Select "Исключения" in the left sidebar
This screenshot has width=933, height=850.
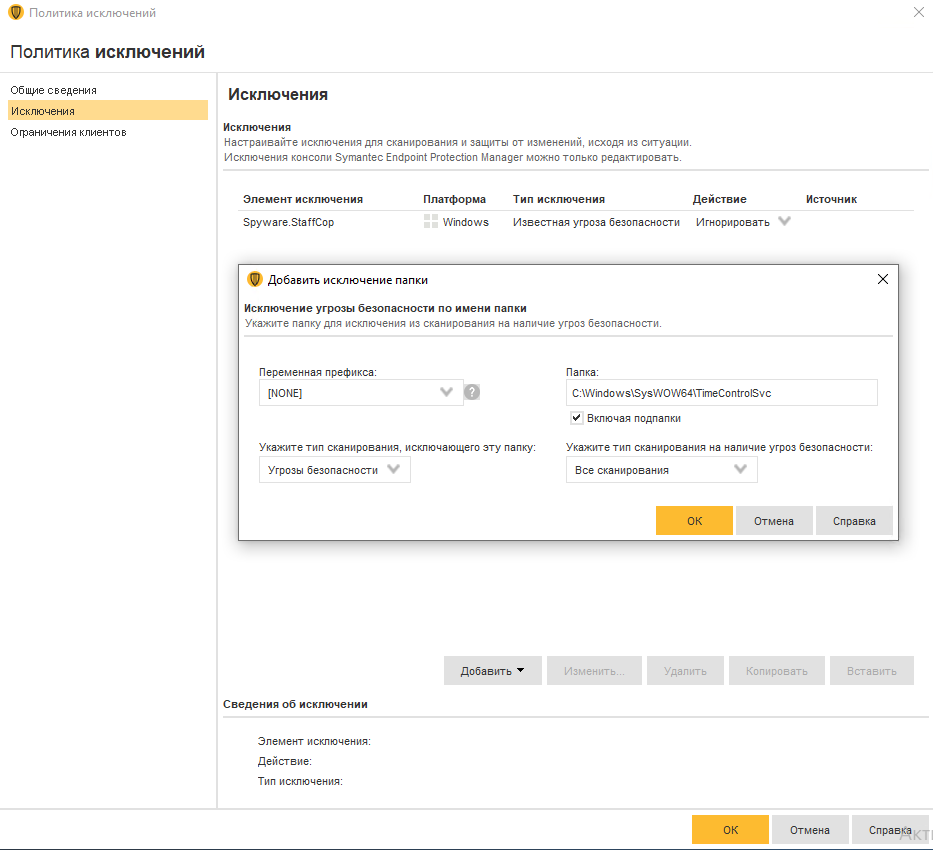[x=43, y=110]
